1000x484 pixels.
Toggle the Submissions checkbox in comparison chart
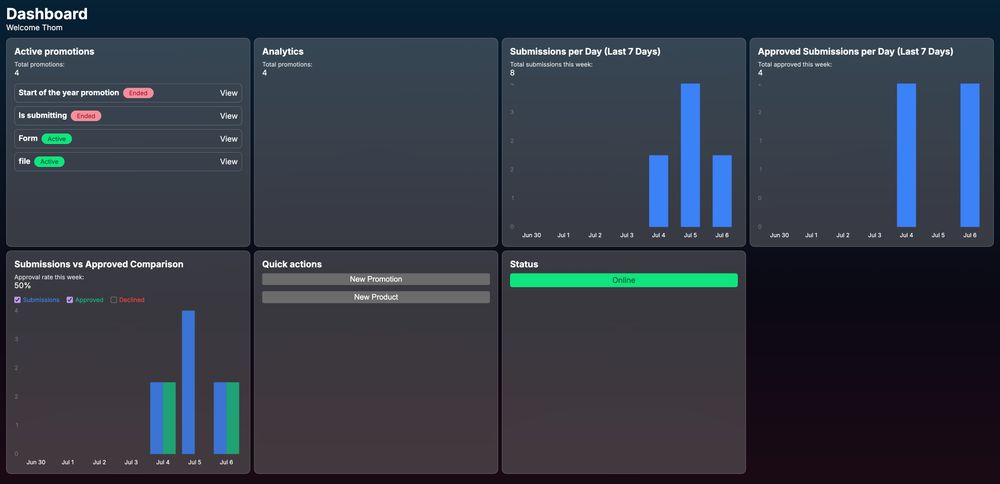18,300
